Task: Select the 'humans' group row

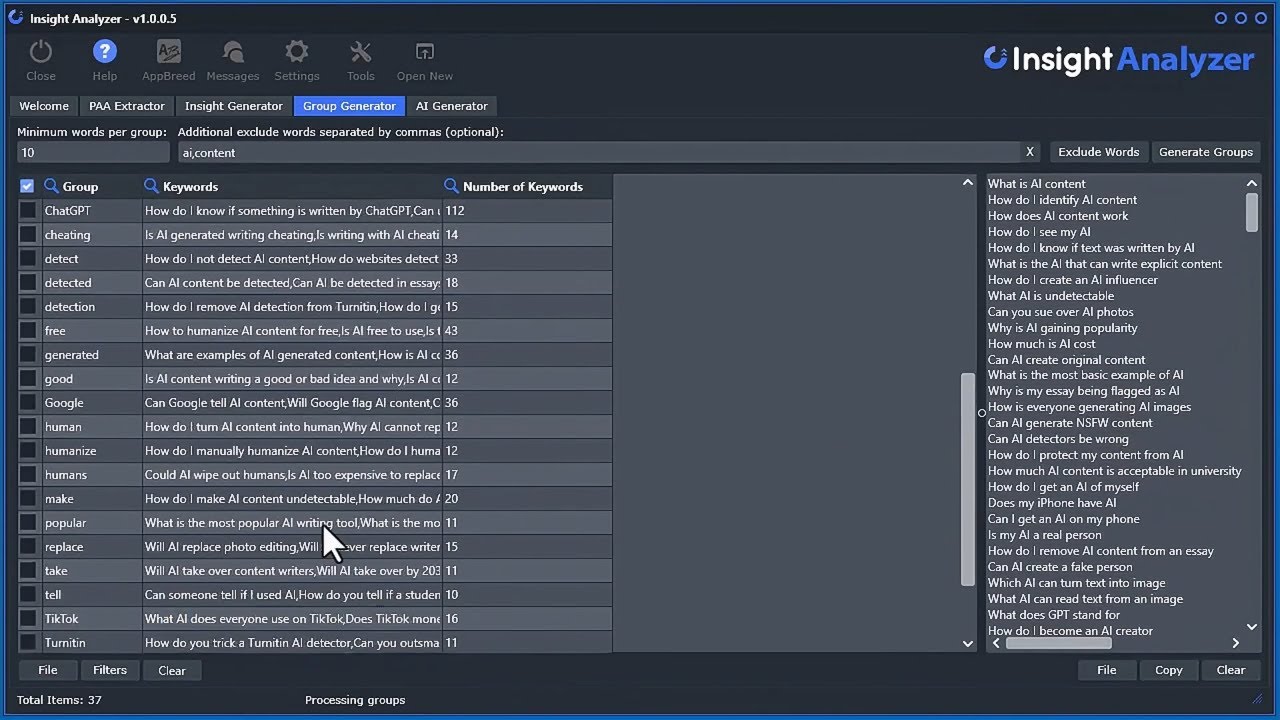Action: (315, 475)
